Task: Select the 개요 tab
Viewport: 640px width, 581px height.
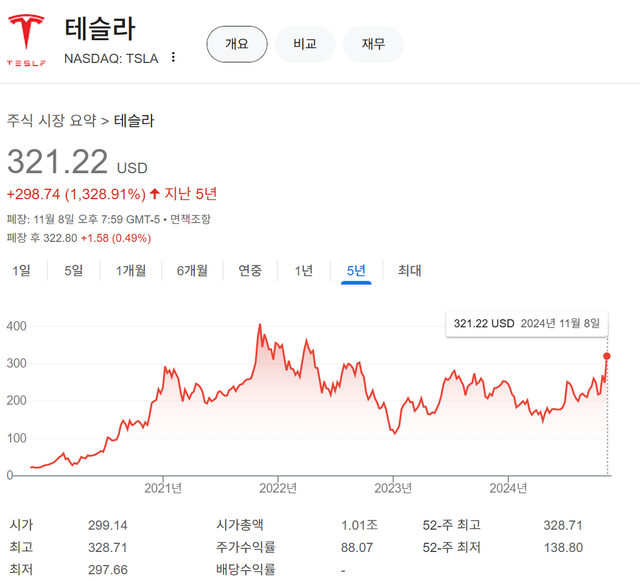Action: tap(236, 44)
